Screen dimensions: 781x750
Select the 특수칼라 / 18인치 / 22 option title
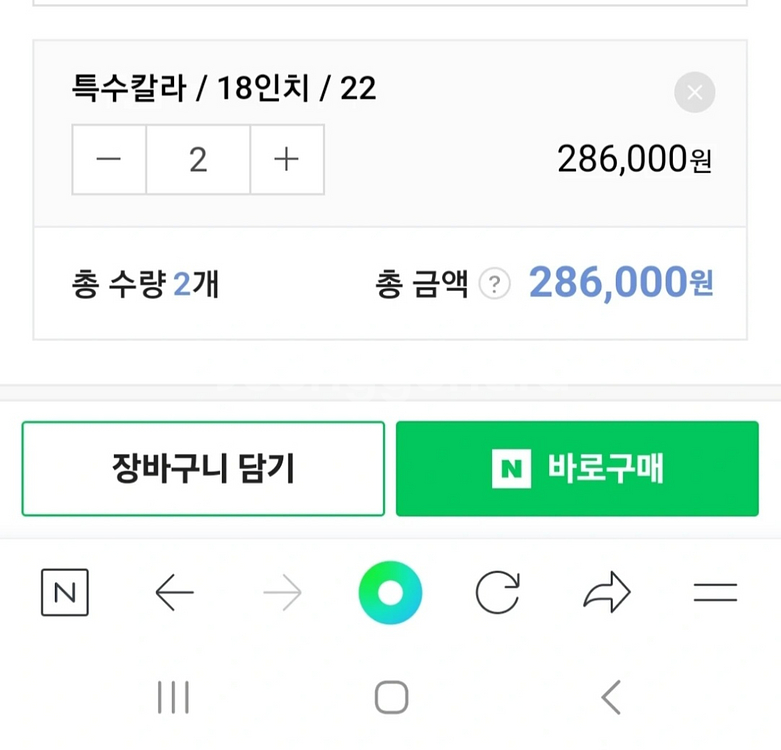[224, 88]
